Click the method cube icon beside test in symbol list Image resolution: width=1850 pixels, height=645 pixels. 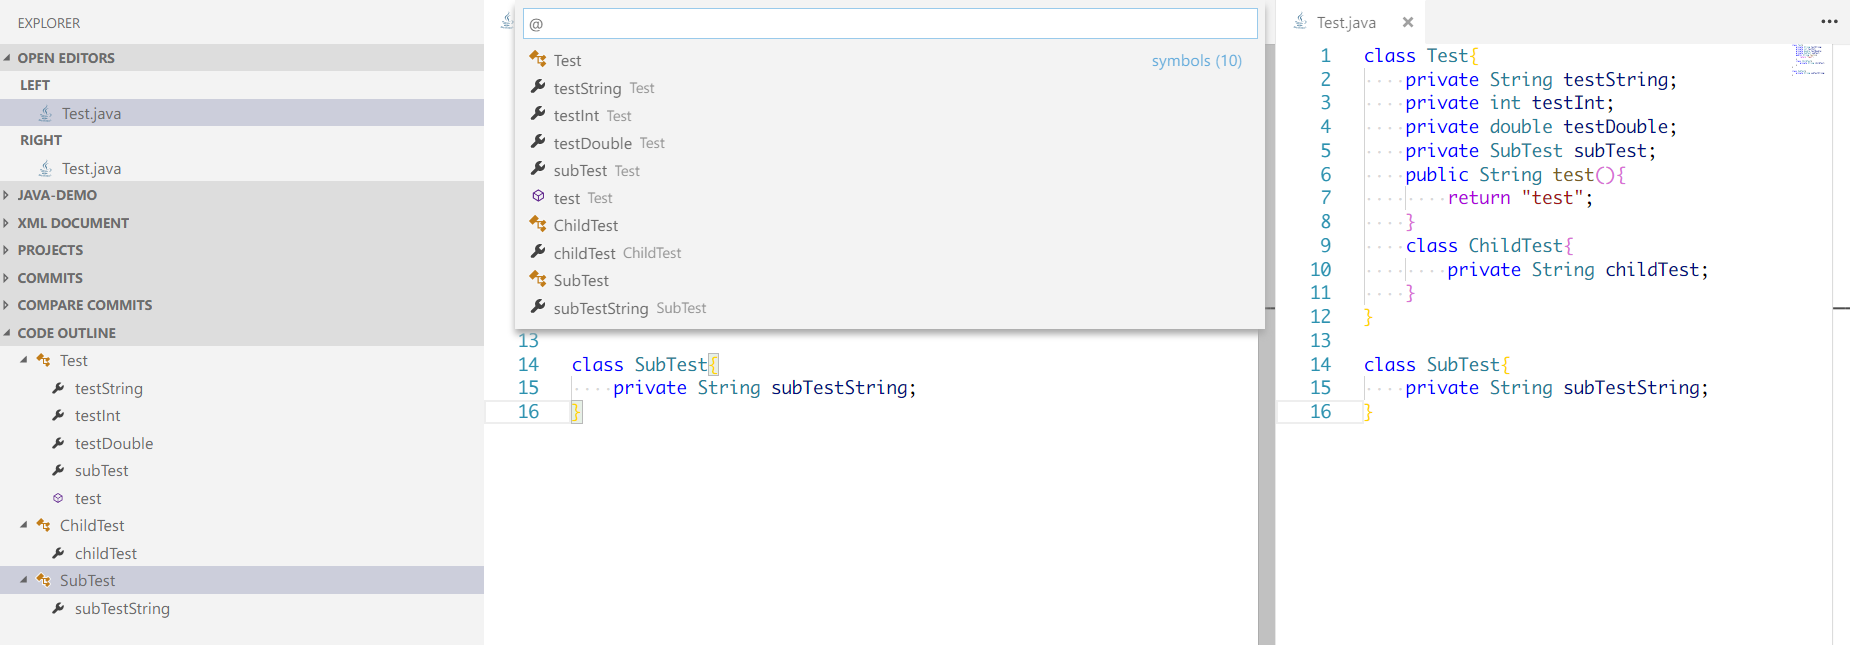538,196
